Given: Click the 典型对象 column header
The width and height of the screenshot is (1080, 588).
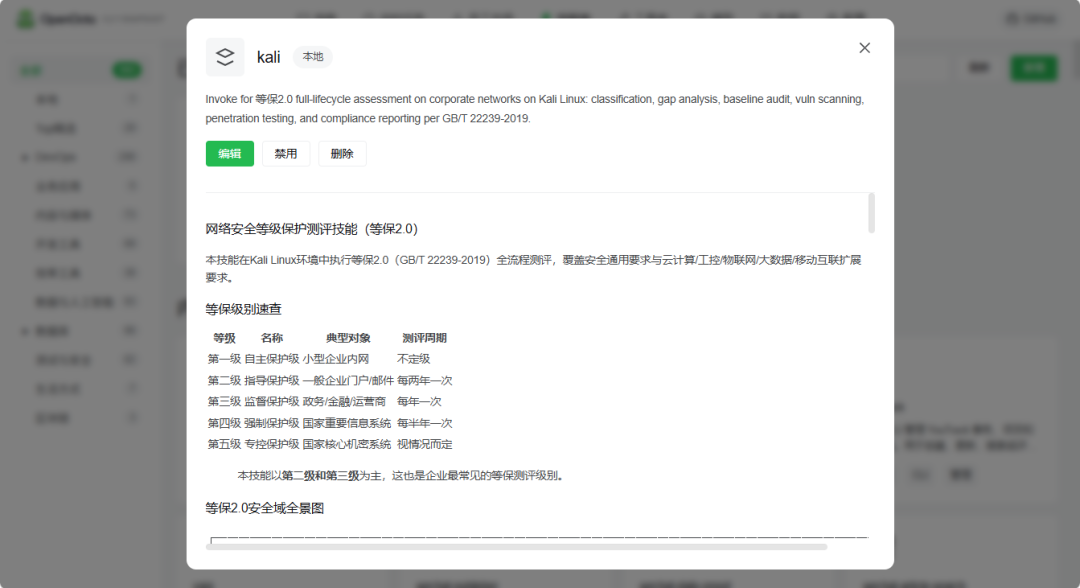Looking at the screenshot, I should pyautogui.click(x=348, y=338).
